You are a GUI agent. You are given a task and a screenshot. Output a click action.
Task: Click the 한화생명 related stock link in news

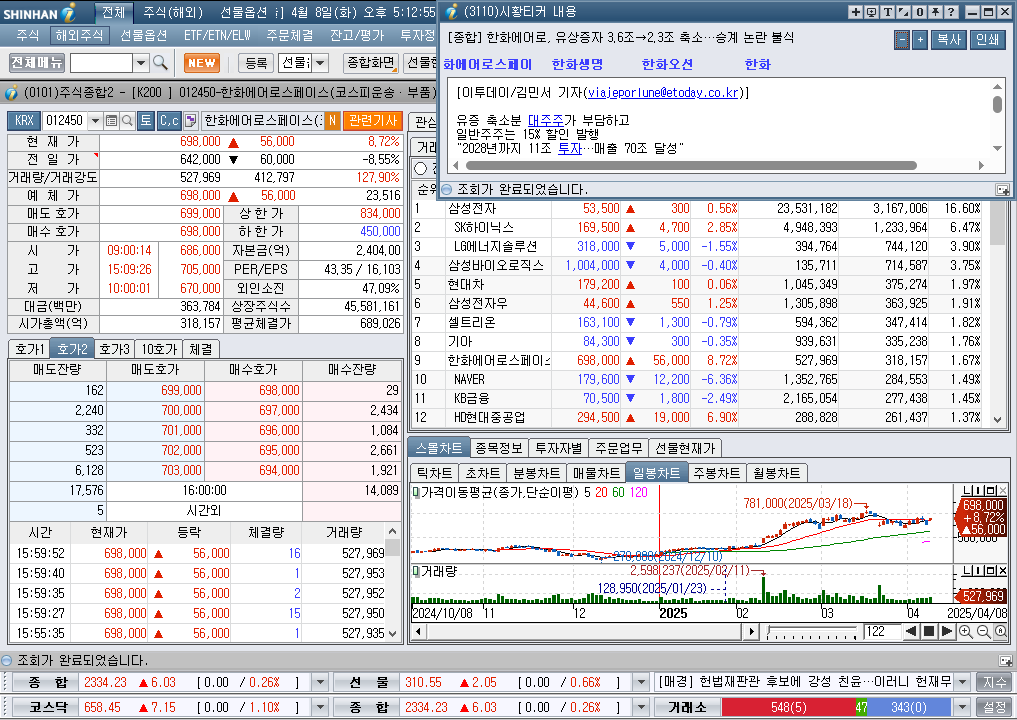(x=577, y=64)
